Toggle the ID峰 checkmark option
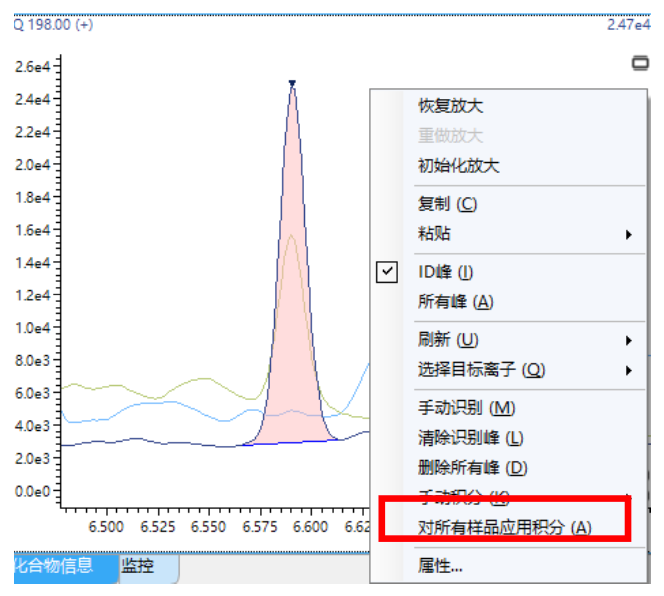The height and width of the screenshot is (596, 664). (388, 272)
